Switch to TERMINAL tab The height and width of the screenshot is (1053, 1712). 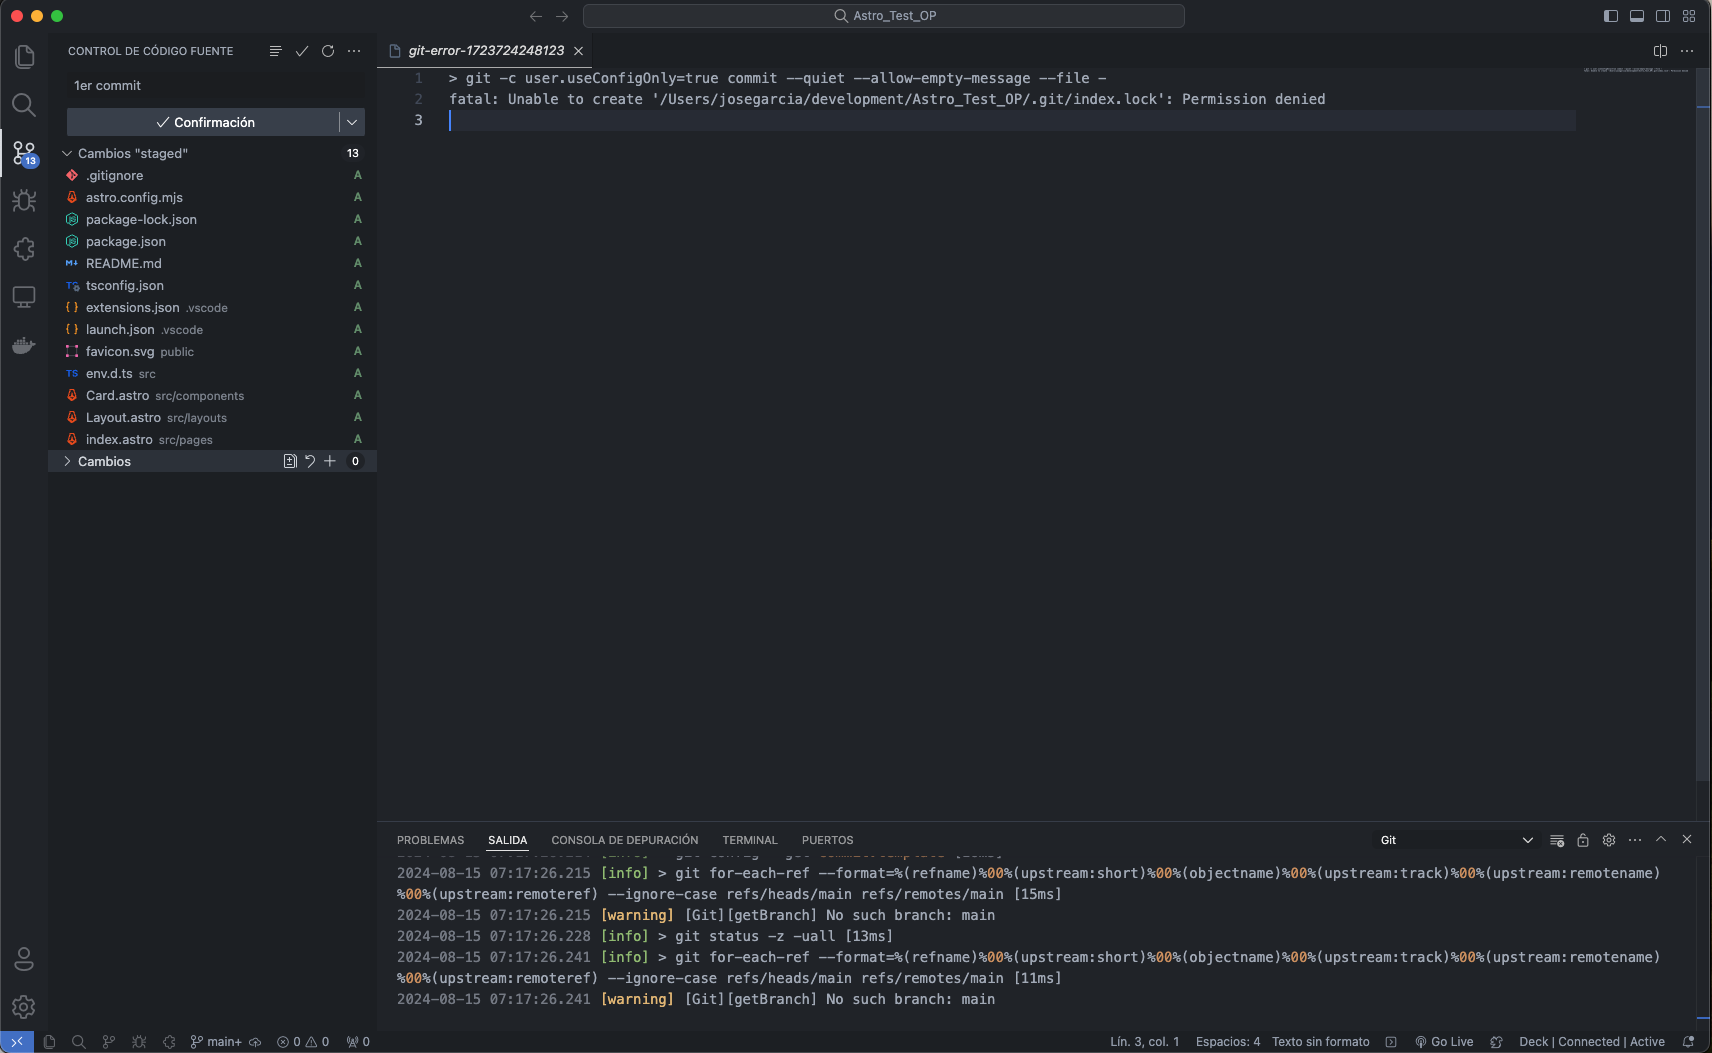point(750,840)
